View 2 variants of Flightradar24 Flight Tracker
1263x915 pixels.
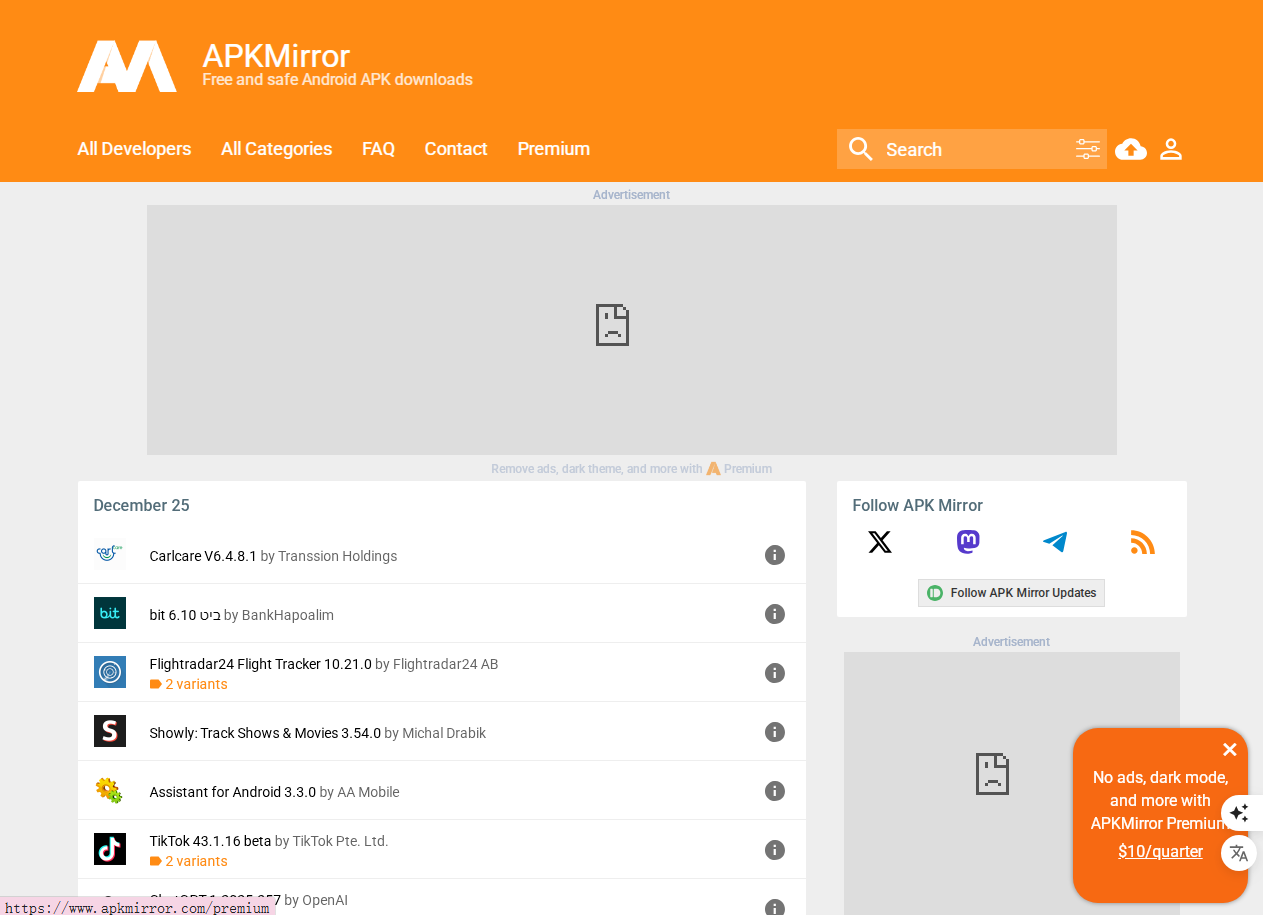195,685
